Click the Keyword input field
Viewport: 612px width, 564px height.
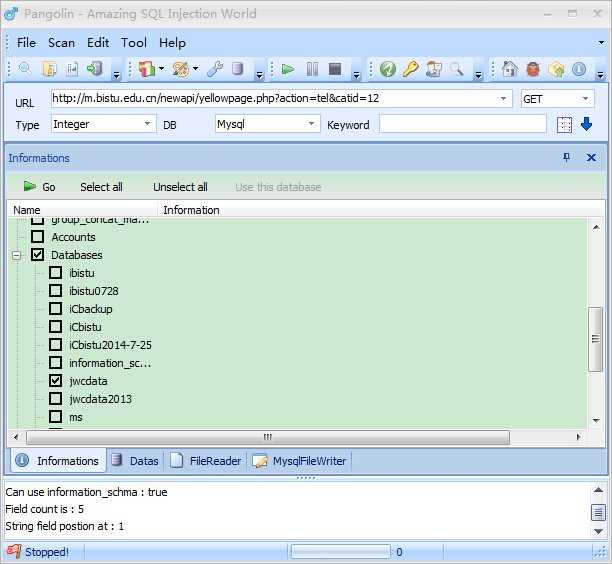pos(463,124)
